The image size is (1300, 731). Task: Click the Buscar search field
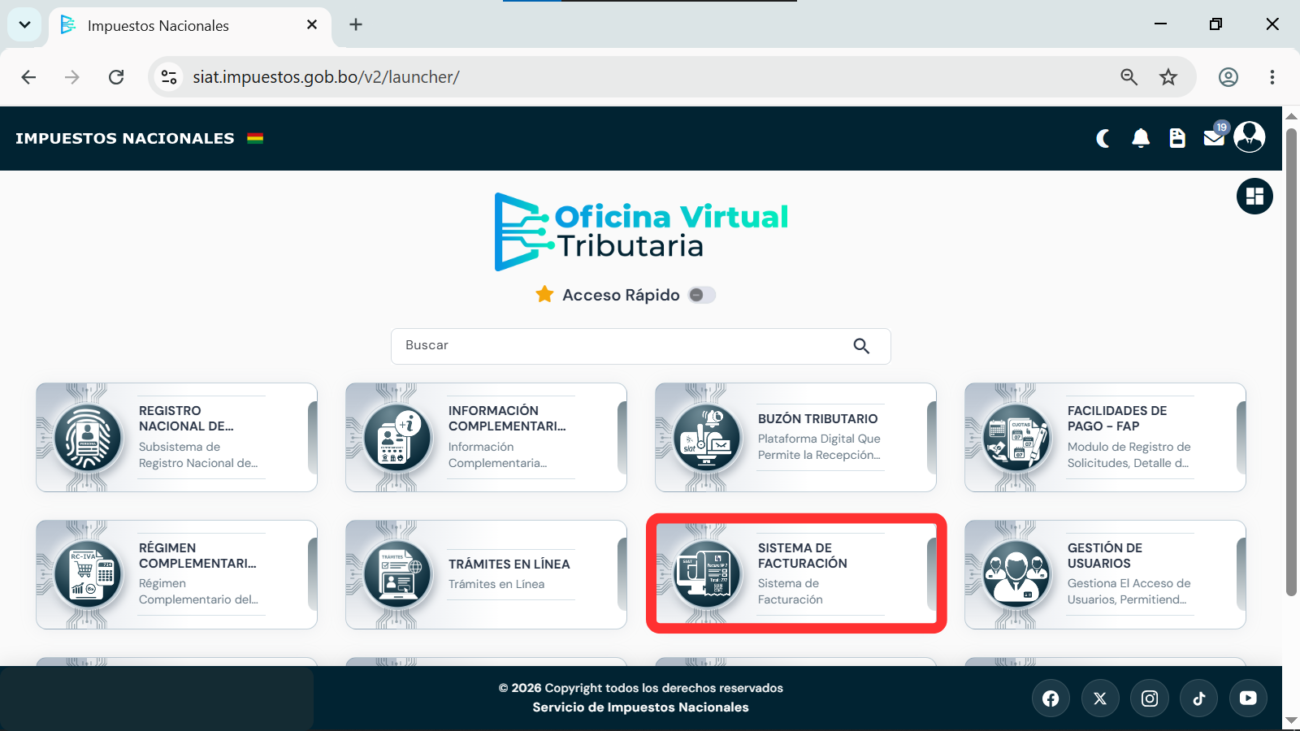(640, 346)
